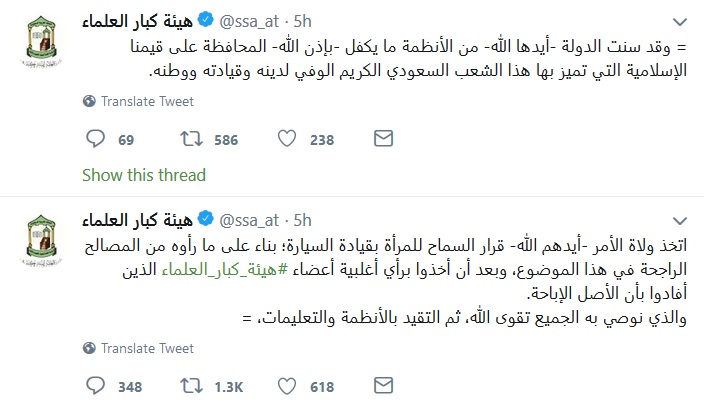
Task: Send second tweet via direct message envelope
Action: 383,386
